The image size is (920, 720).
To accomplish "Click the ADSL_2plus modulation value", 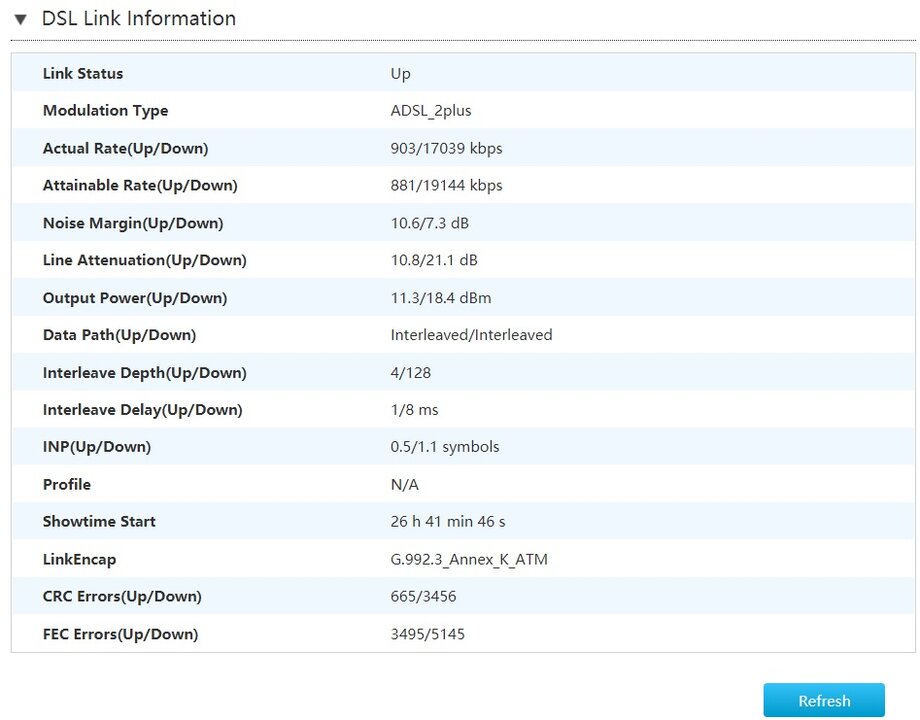I will pos(430,111).
